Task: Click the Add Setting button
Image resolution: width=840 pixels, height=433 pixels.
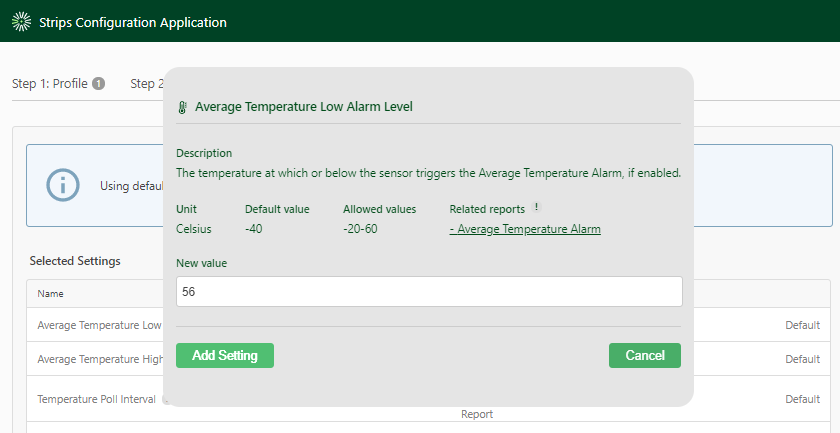Action: pyautogui.click(x=225, y=355)
